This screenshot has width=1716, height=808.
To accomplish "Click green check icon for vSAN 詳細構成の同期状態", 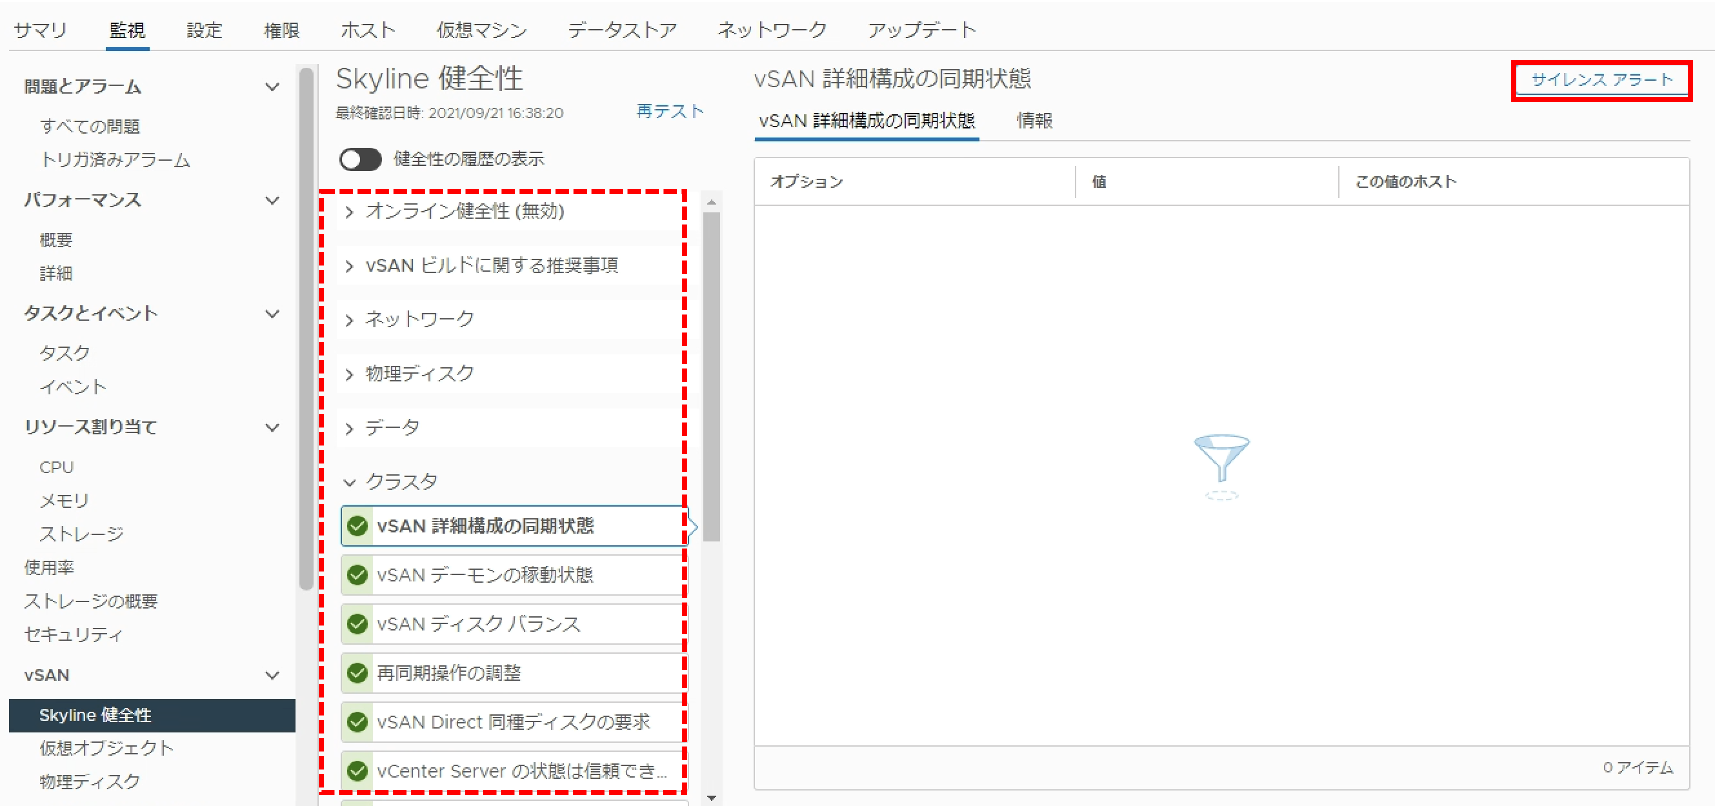I will pyautogui.click(x=357, y=526).
